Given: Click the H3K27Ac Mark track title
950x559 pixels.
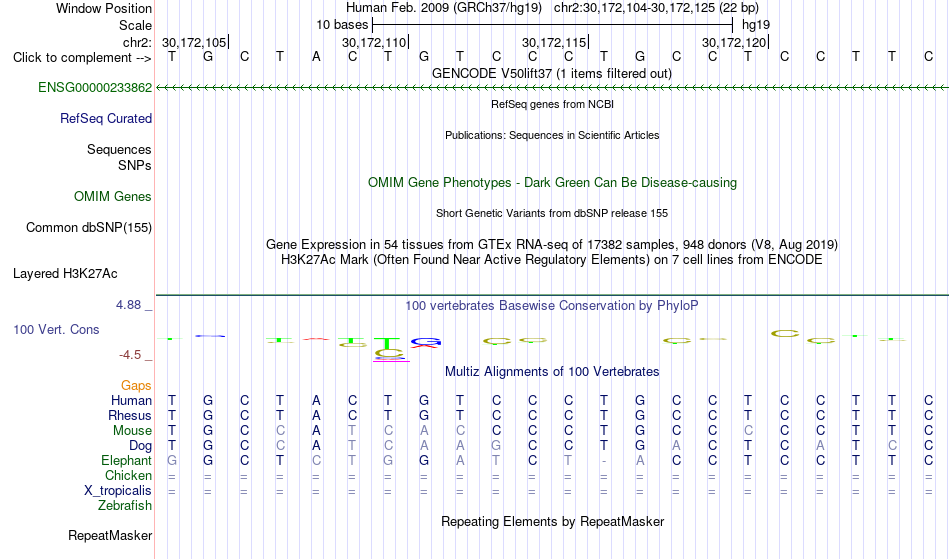Looking at the screenshot, I should 552,260.
